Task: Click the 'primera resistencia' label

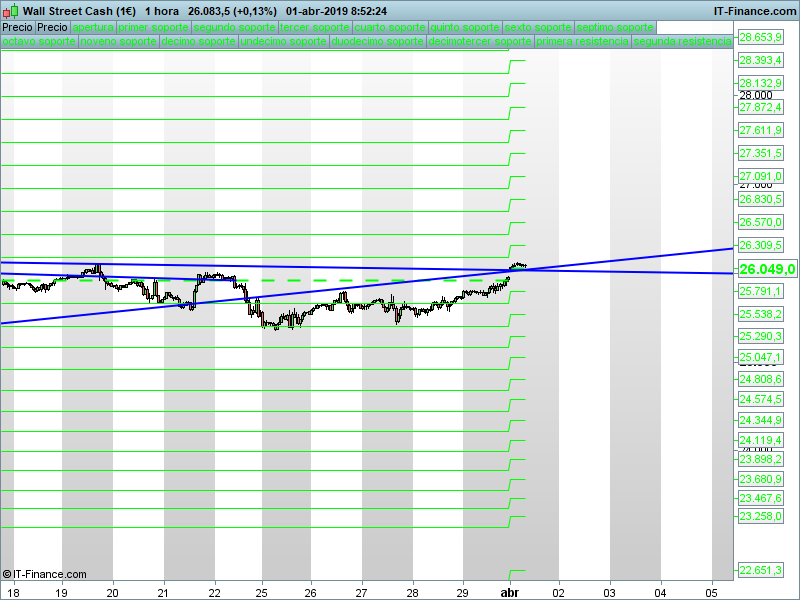Action: point(582,42)
